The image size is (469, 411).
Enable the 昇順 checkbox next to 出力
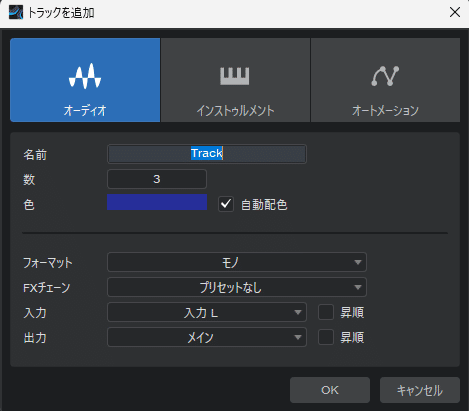pyautogui.click(x=326, y=337)
